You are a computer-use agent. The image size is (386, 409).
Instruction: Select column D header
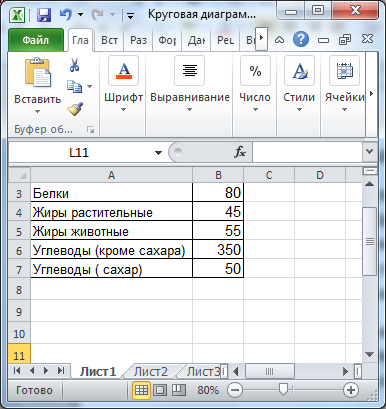(320, 175)
